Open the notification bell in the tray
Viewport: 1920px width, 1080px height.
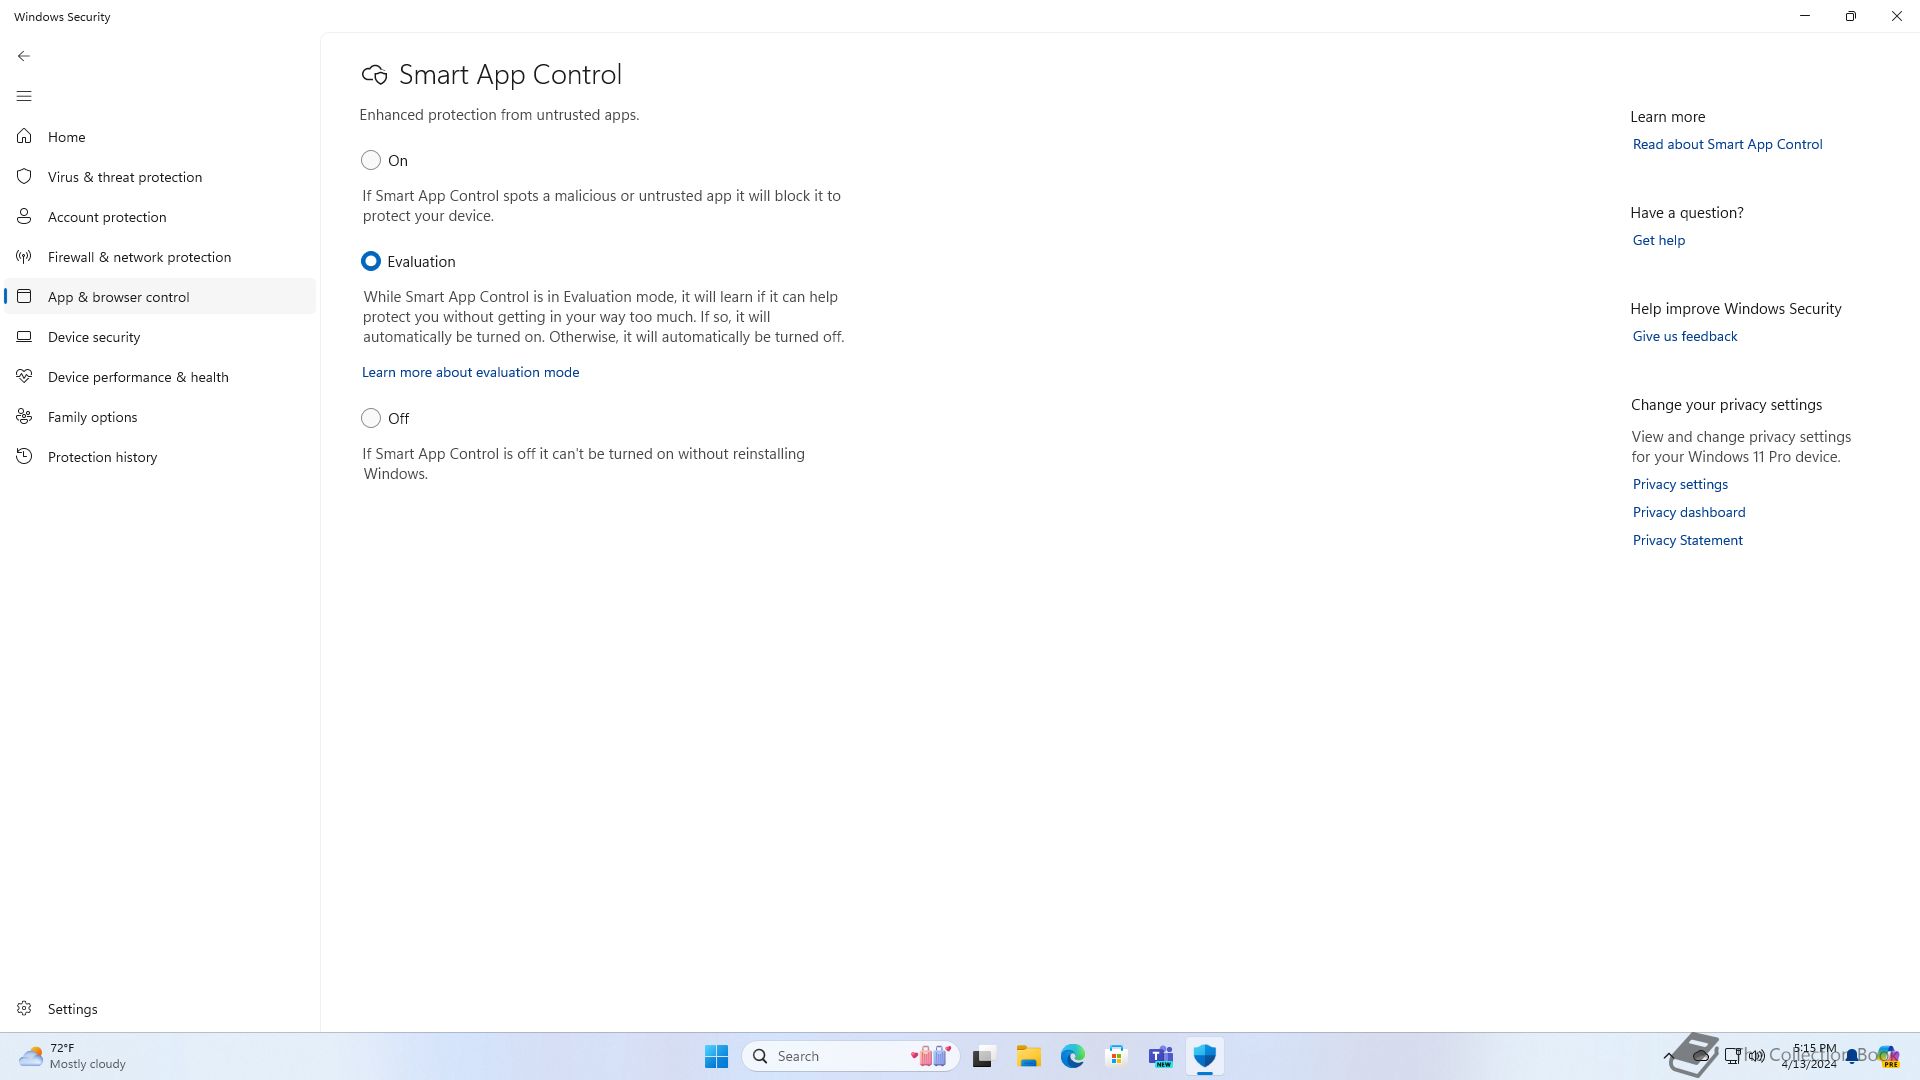coord(1852,1056)
